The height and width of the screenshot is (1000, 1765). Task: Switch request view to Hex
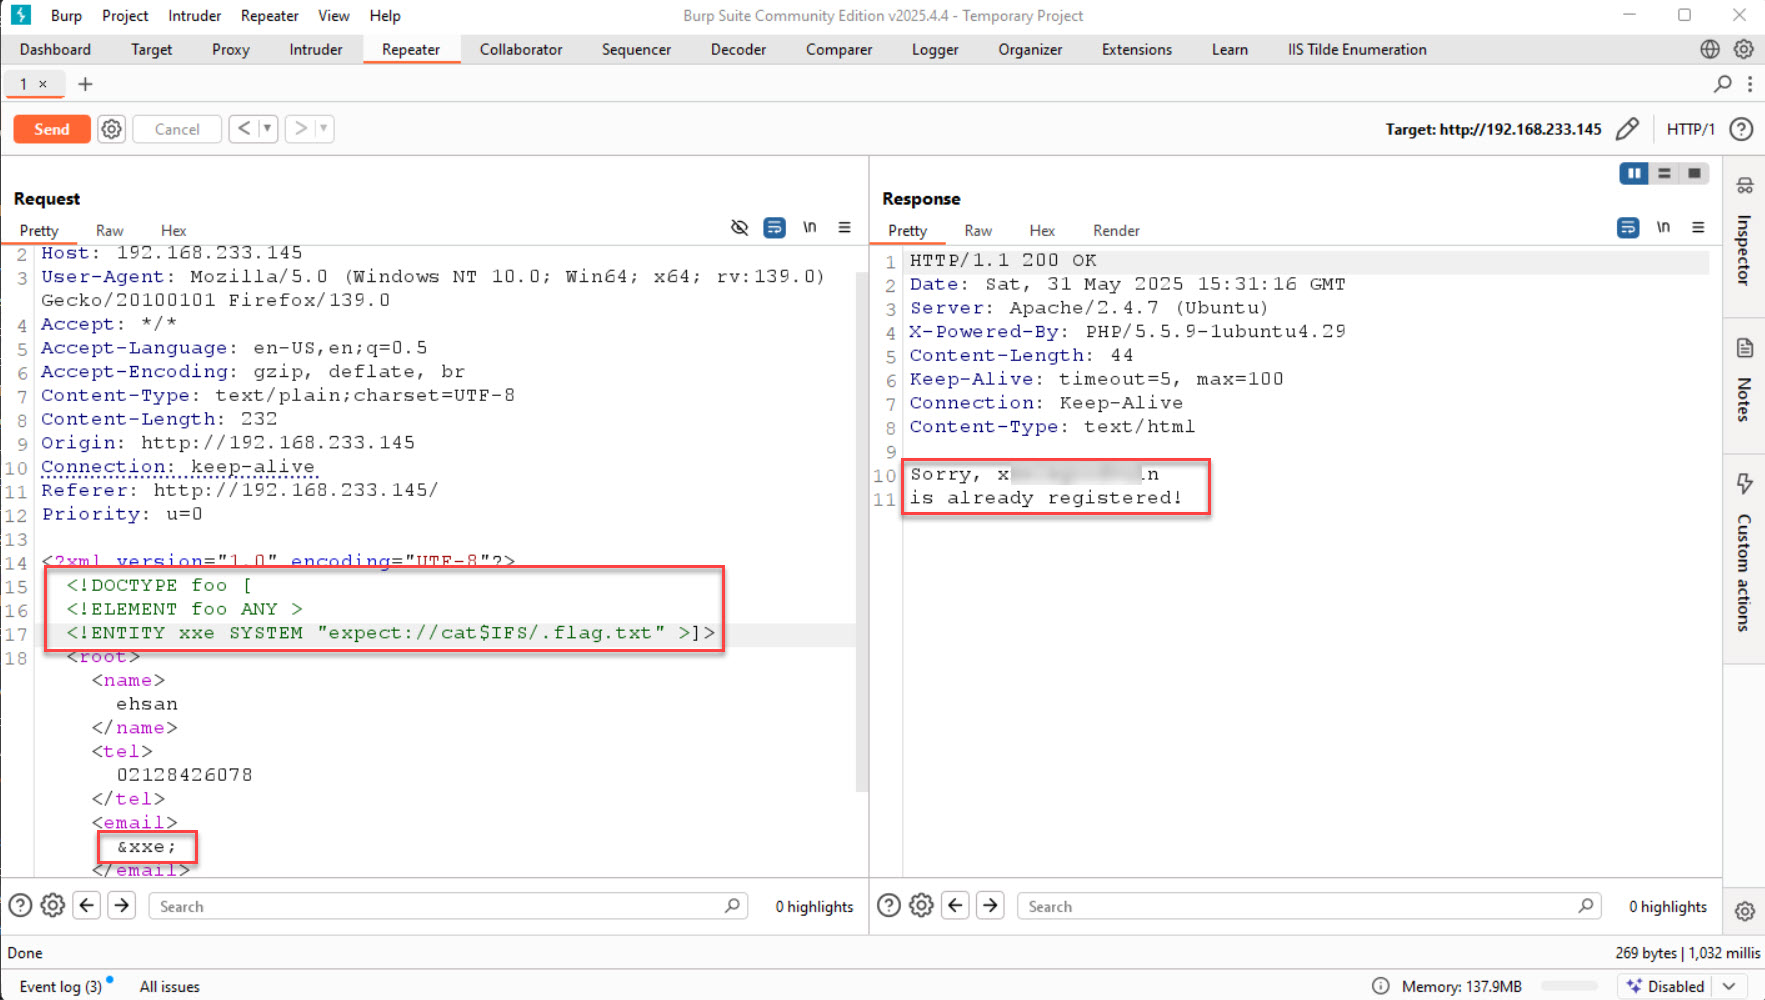point(173,230)
